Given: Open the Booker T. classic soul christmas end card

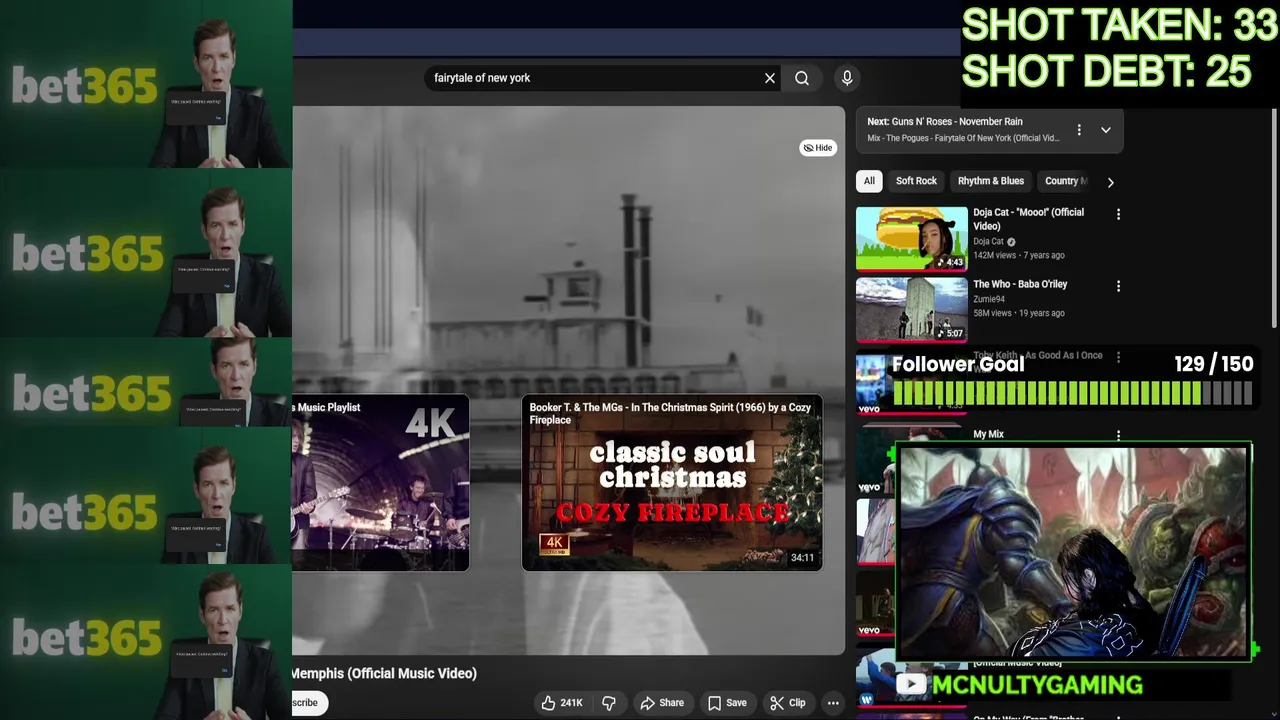Looking at the screenshot, I should tap(672, 483).
